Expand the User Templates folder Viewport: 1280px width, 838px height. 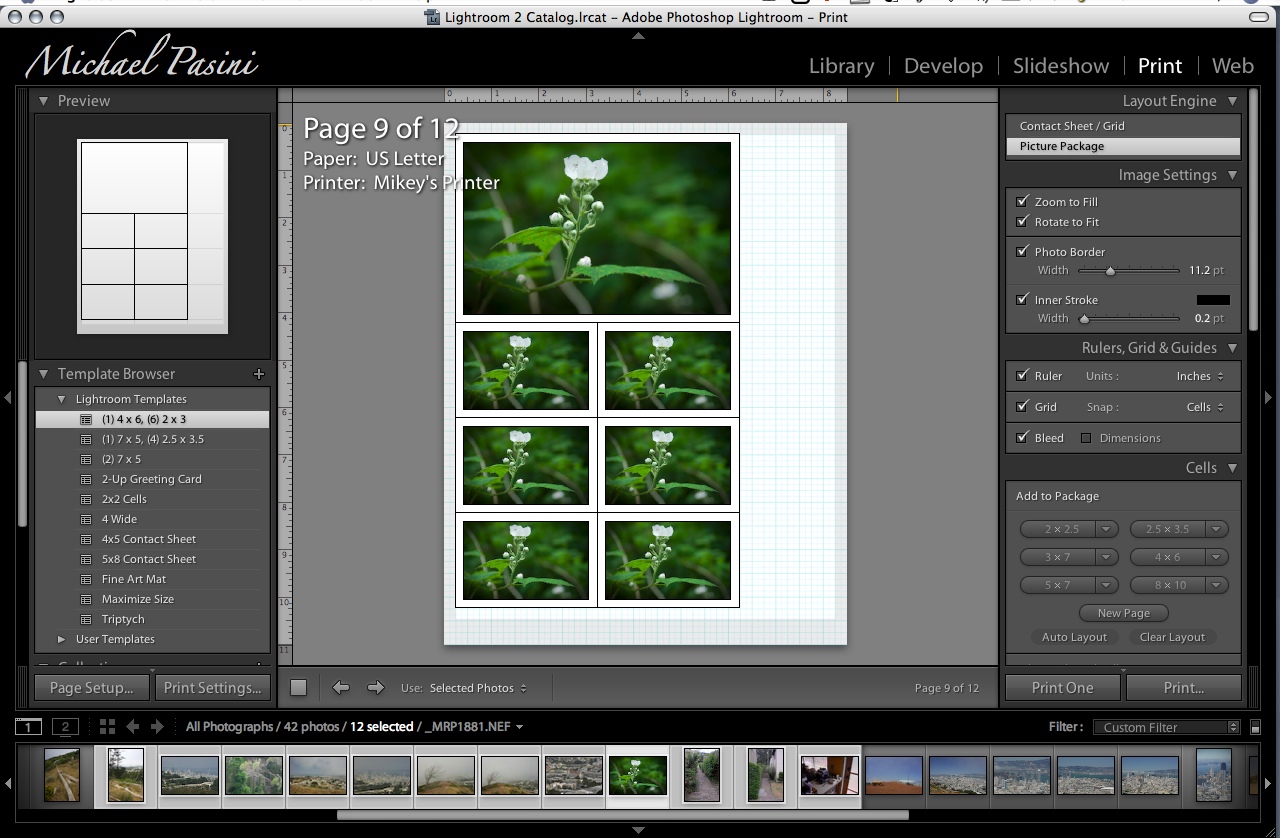pos(62,639)
